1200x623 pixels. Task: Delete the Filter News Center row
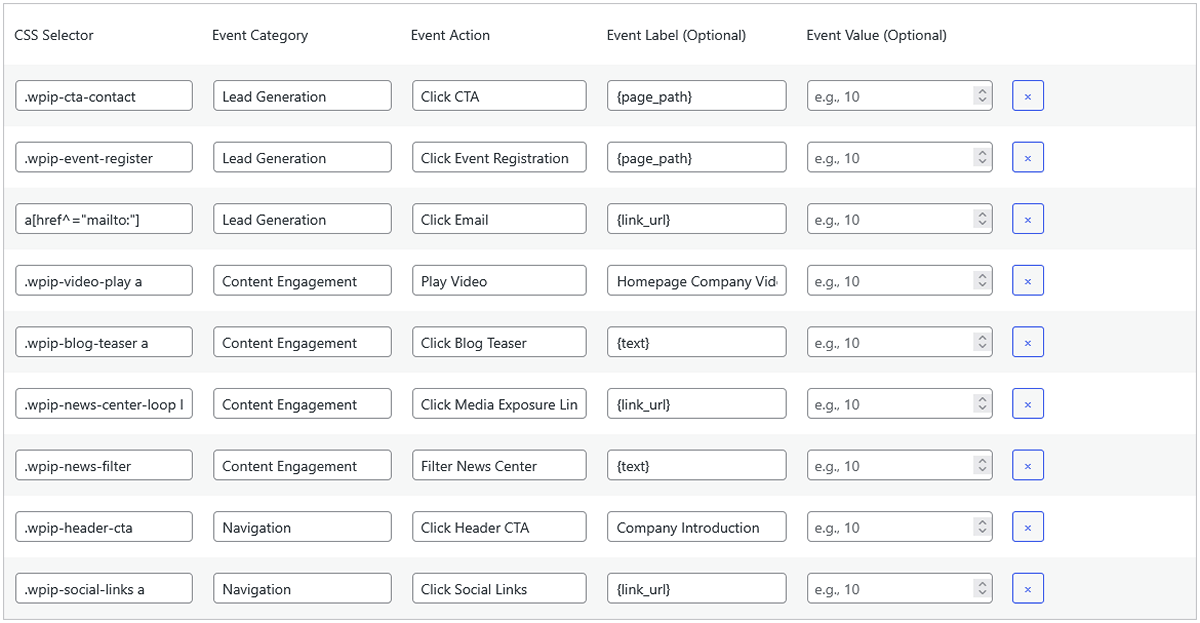point(1027,465)
